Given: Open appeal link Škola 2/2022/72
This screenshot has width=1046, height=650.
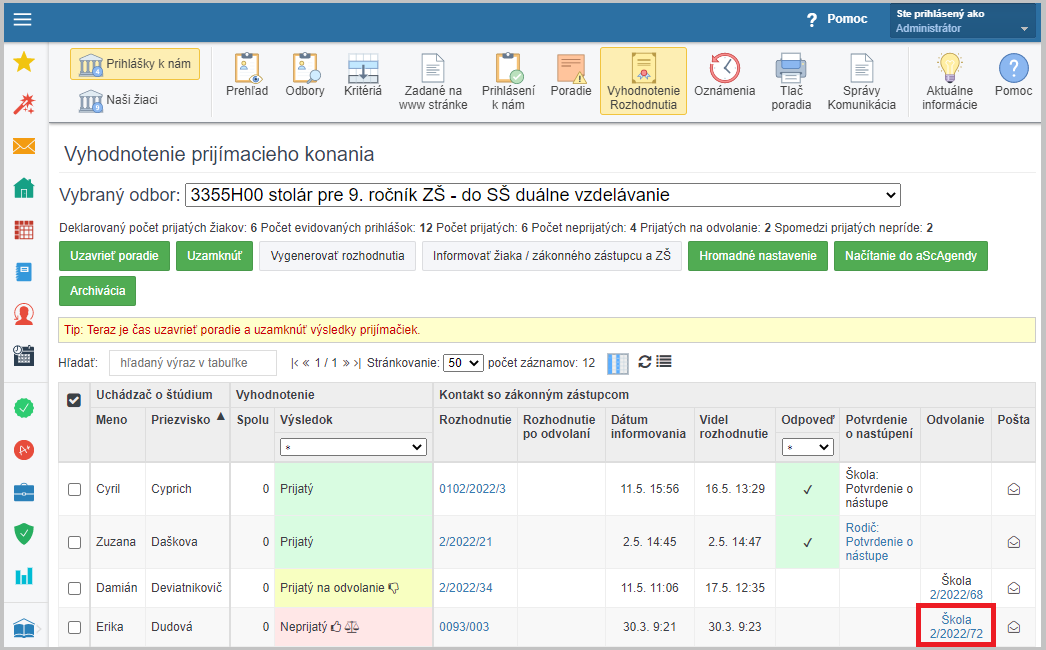Looking at the screenshot, I should 956,627.
